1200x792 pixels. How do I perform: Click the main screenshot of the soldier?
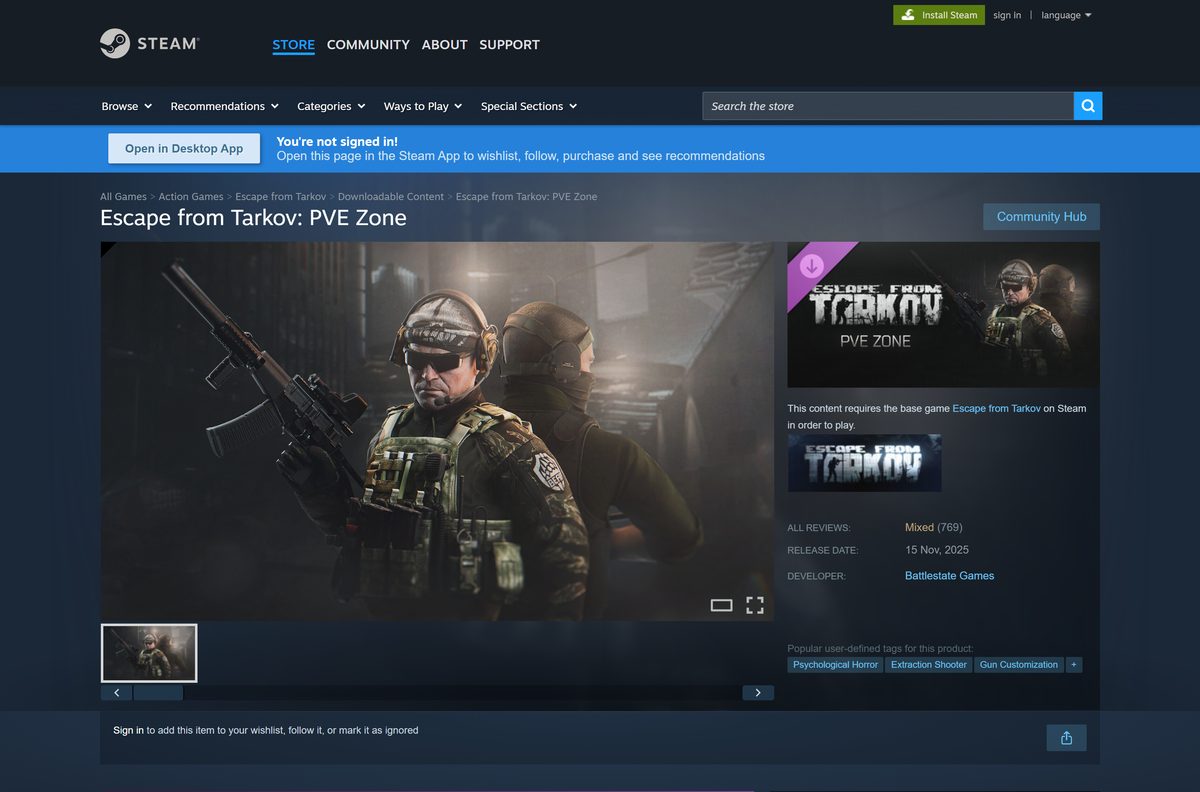[437, 431]
